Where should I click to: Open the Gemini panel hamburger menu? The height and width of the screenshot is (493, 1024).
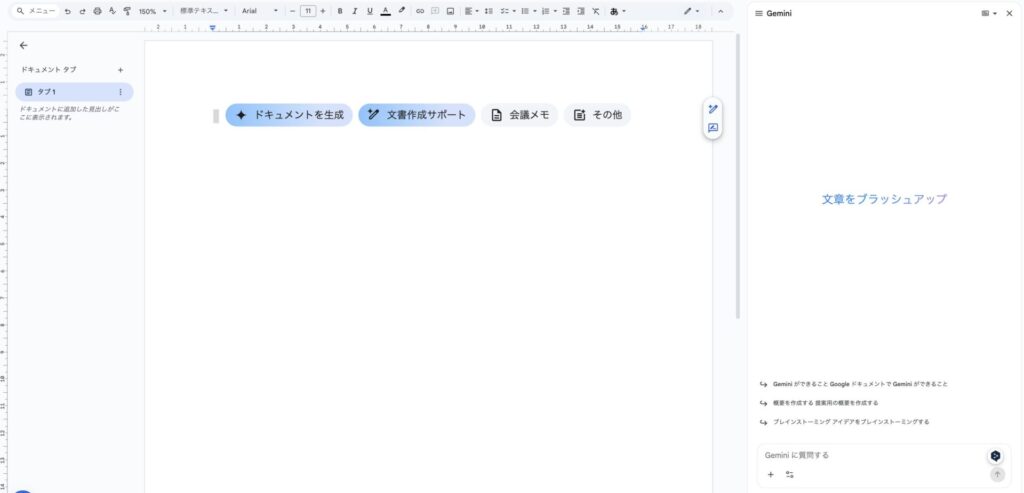pos(759,13)
